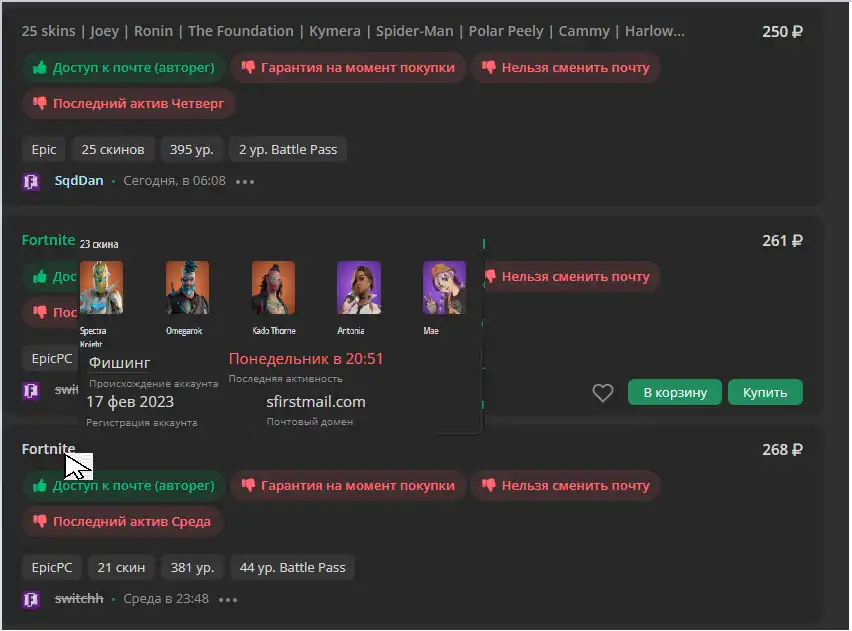852x631 pixels.
Task: Click the 268 ₽ price
Action: [782, 450]
